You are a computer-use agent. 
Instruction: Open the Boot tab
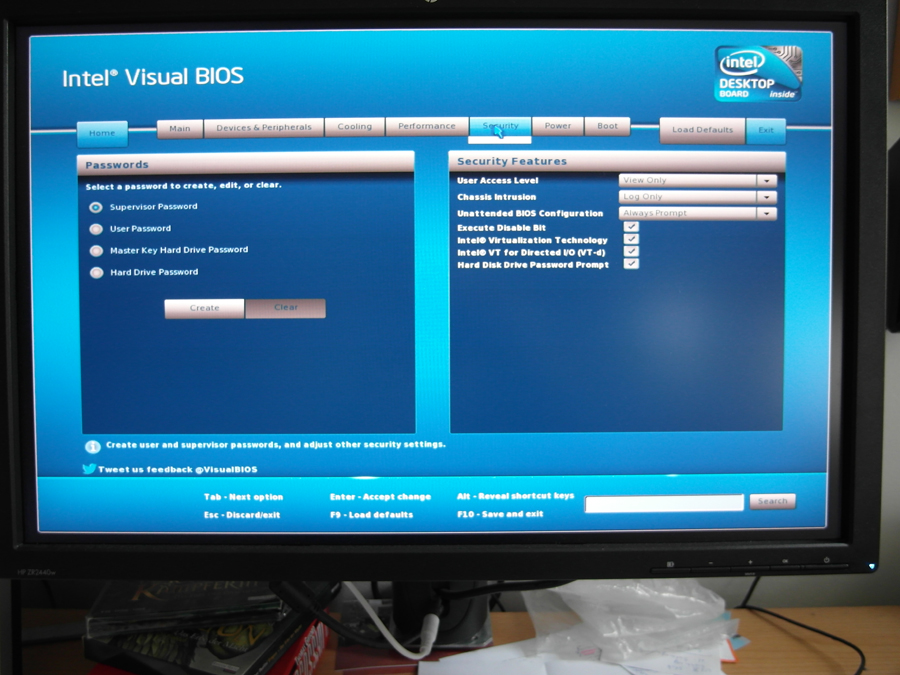pos(607,125)
